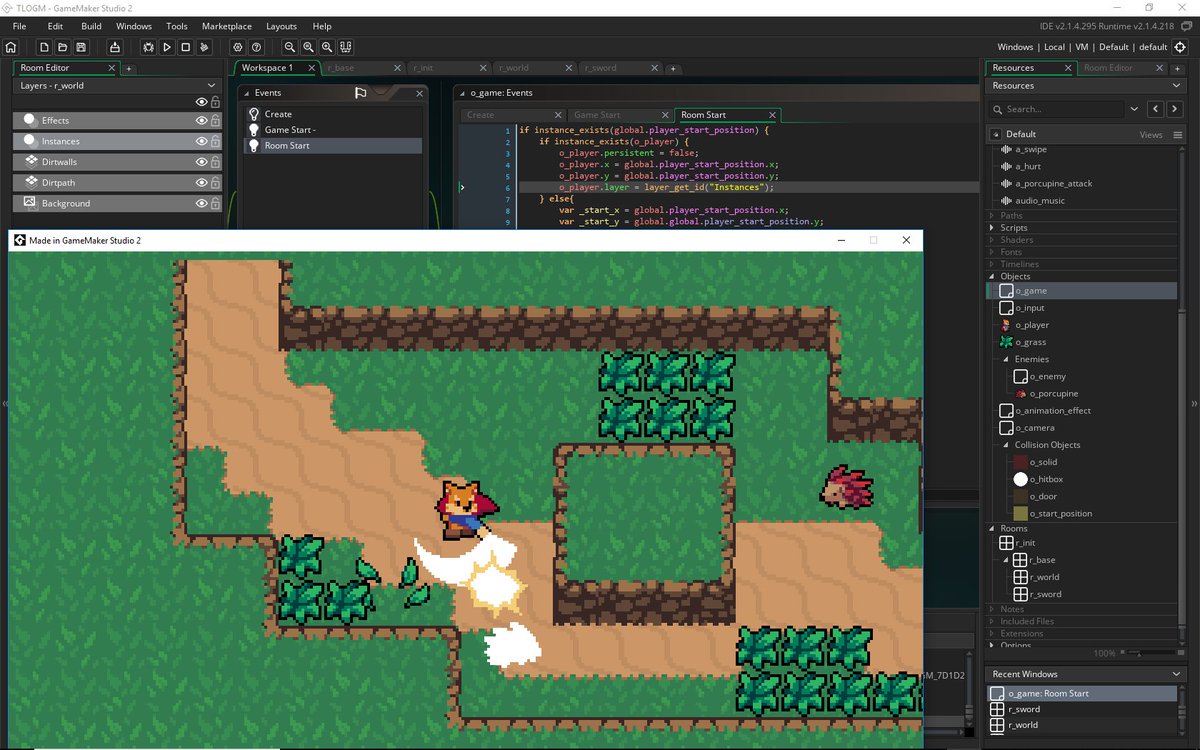Add a new workspace tab with plus
Viewport: 1200px width, 750px height.
pyautogui.click(x=673, y=69)
